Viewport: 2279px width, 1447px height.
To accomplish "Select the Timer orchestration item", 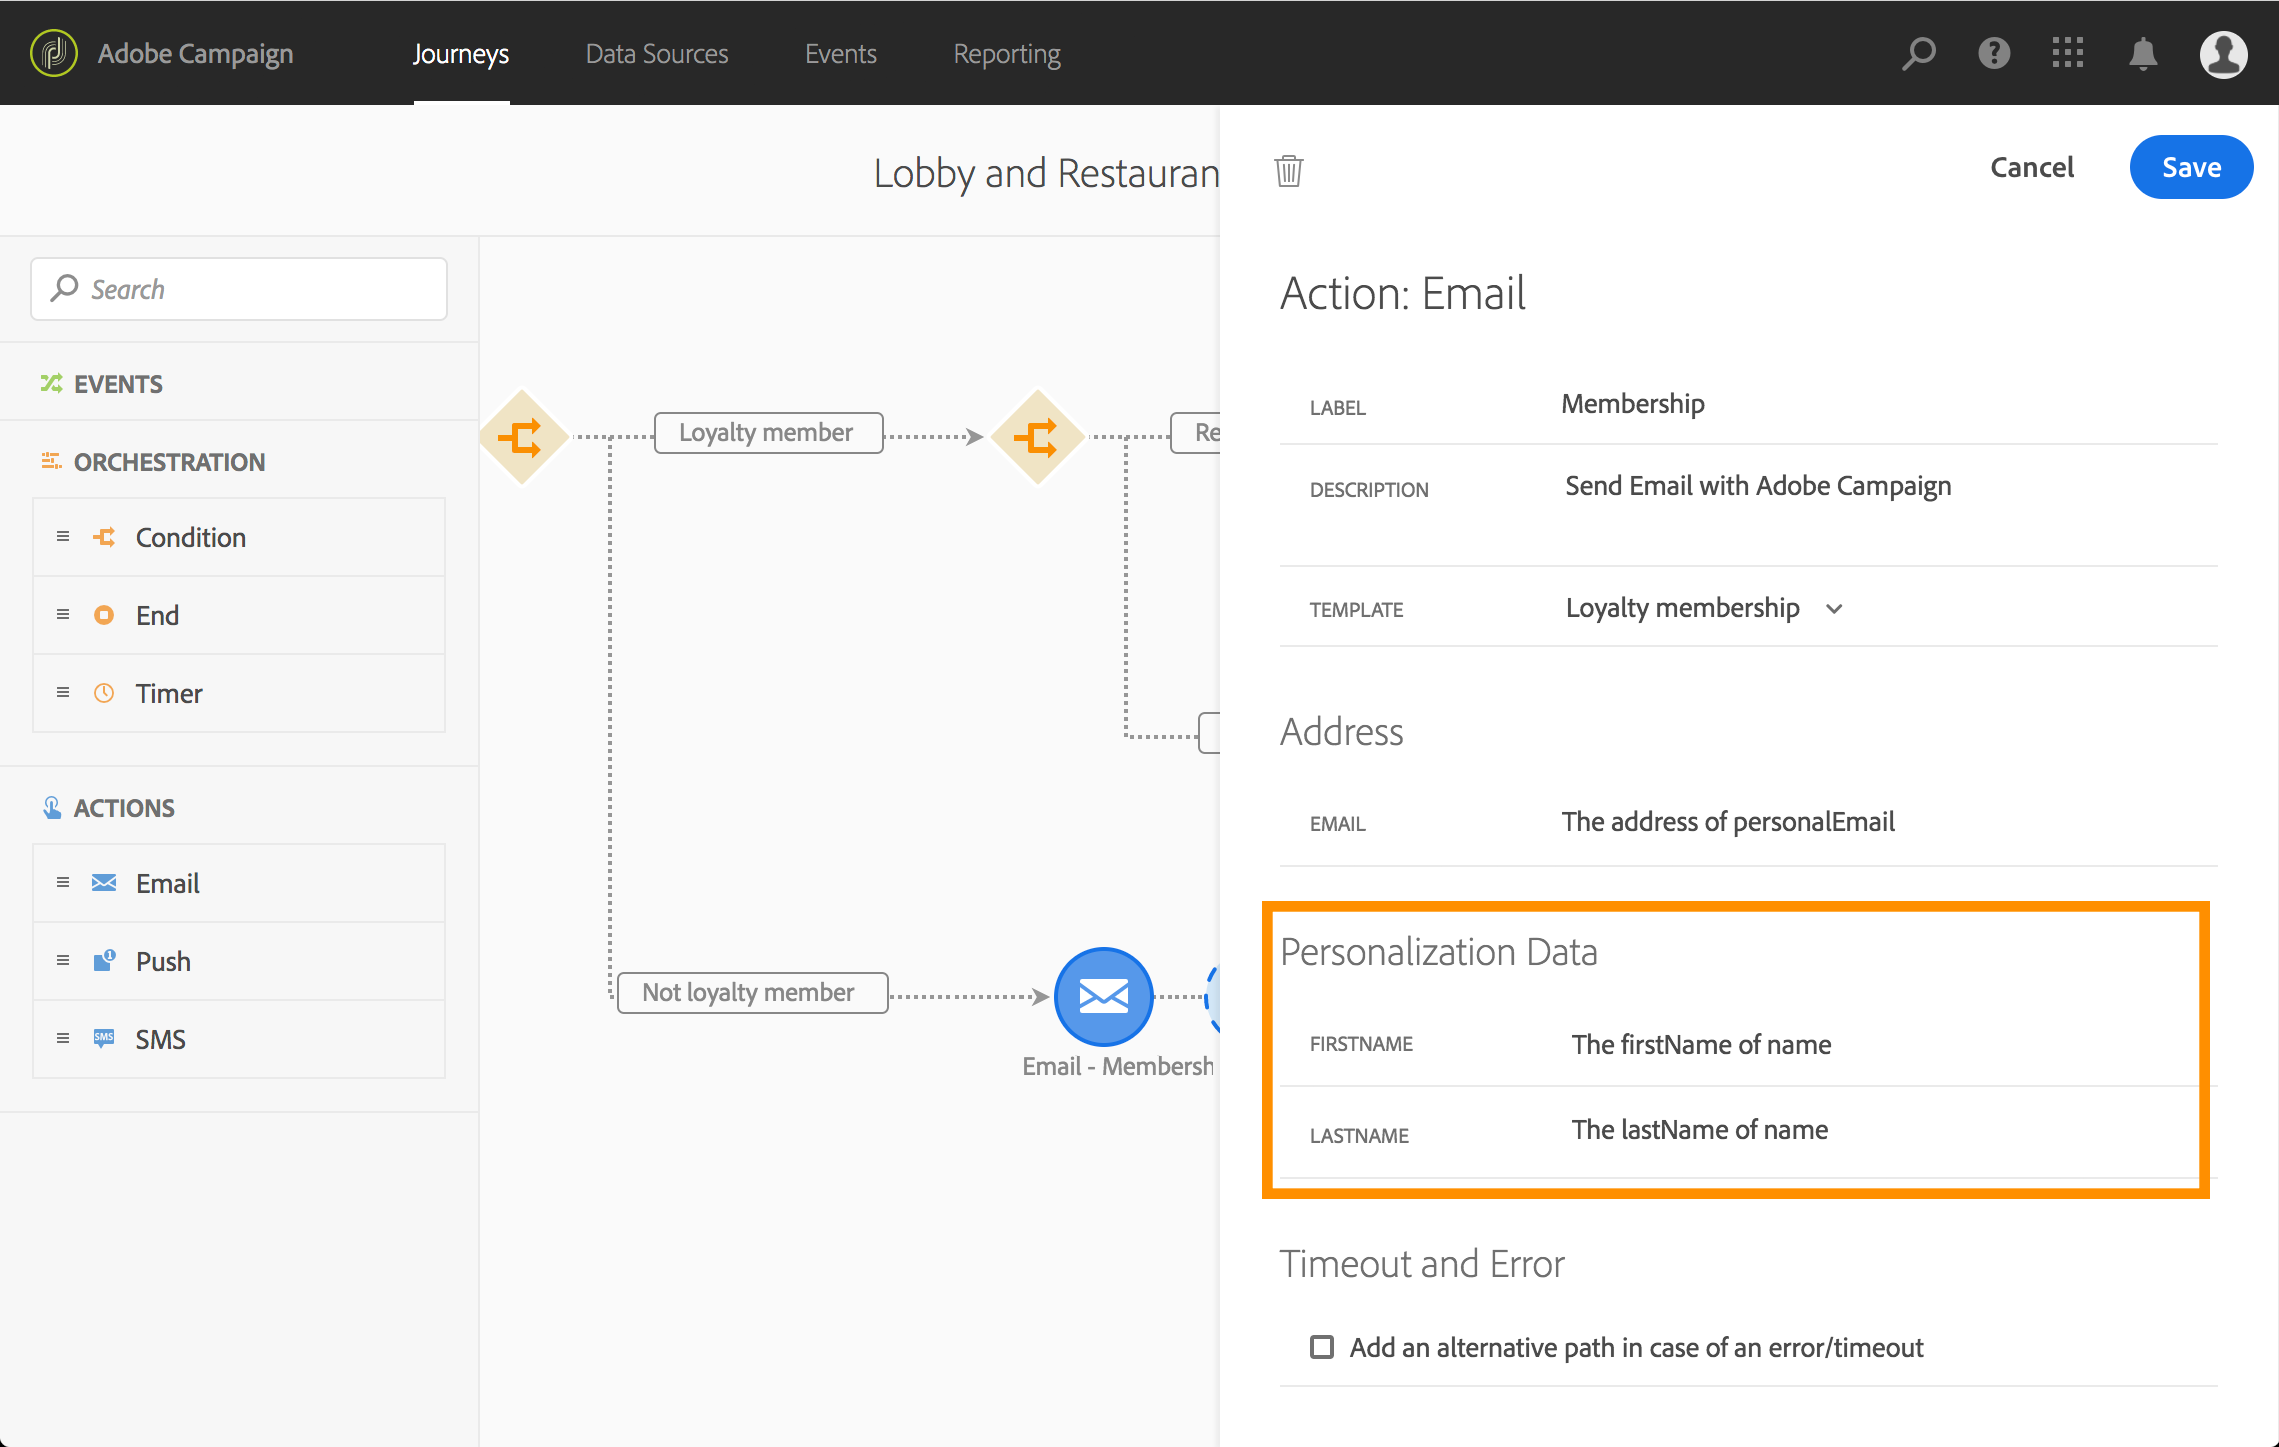I will [x=169, y=693].
